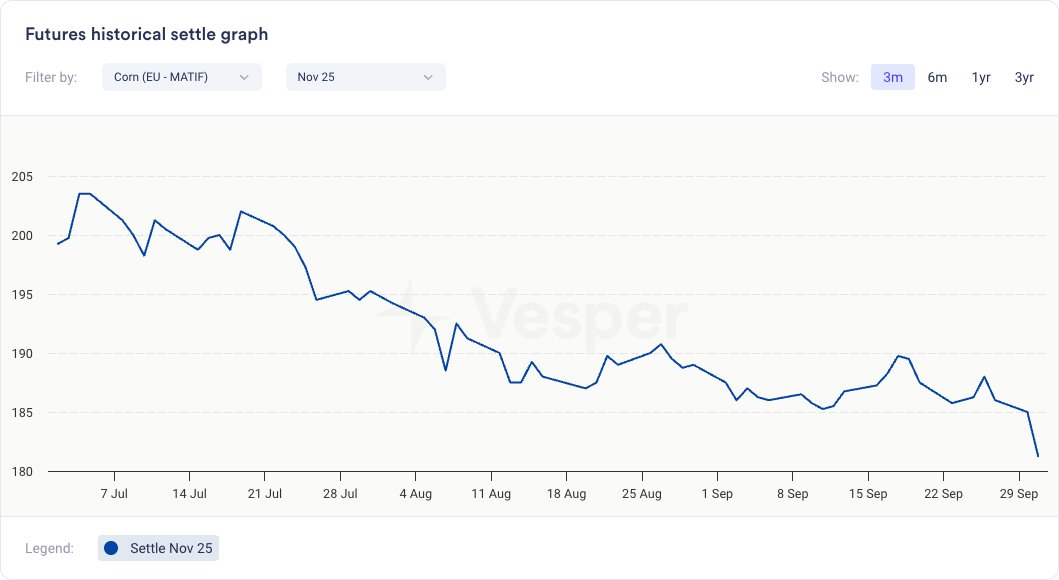Show the 1yr historical range
The height and width of the screenshot is (580, 1059).
tap(981, 77)
